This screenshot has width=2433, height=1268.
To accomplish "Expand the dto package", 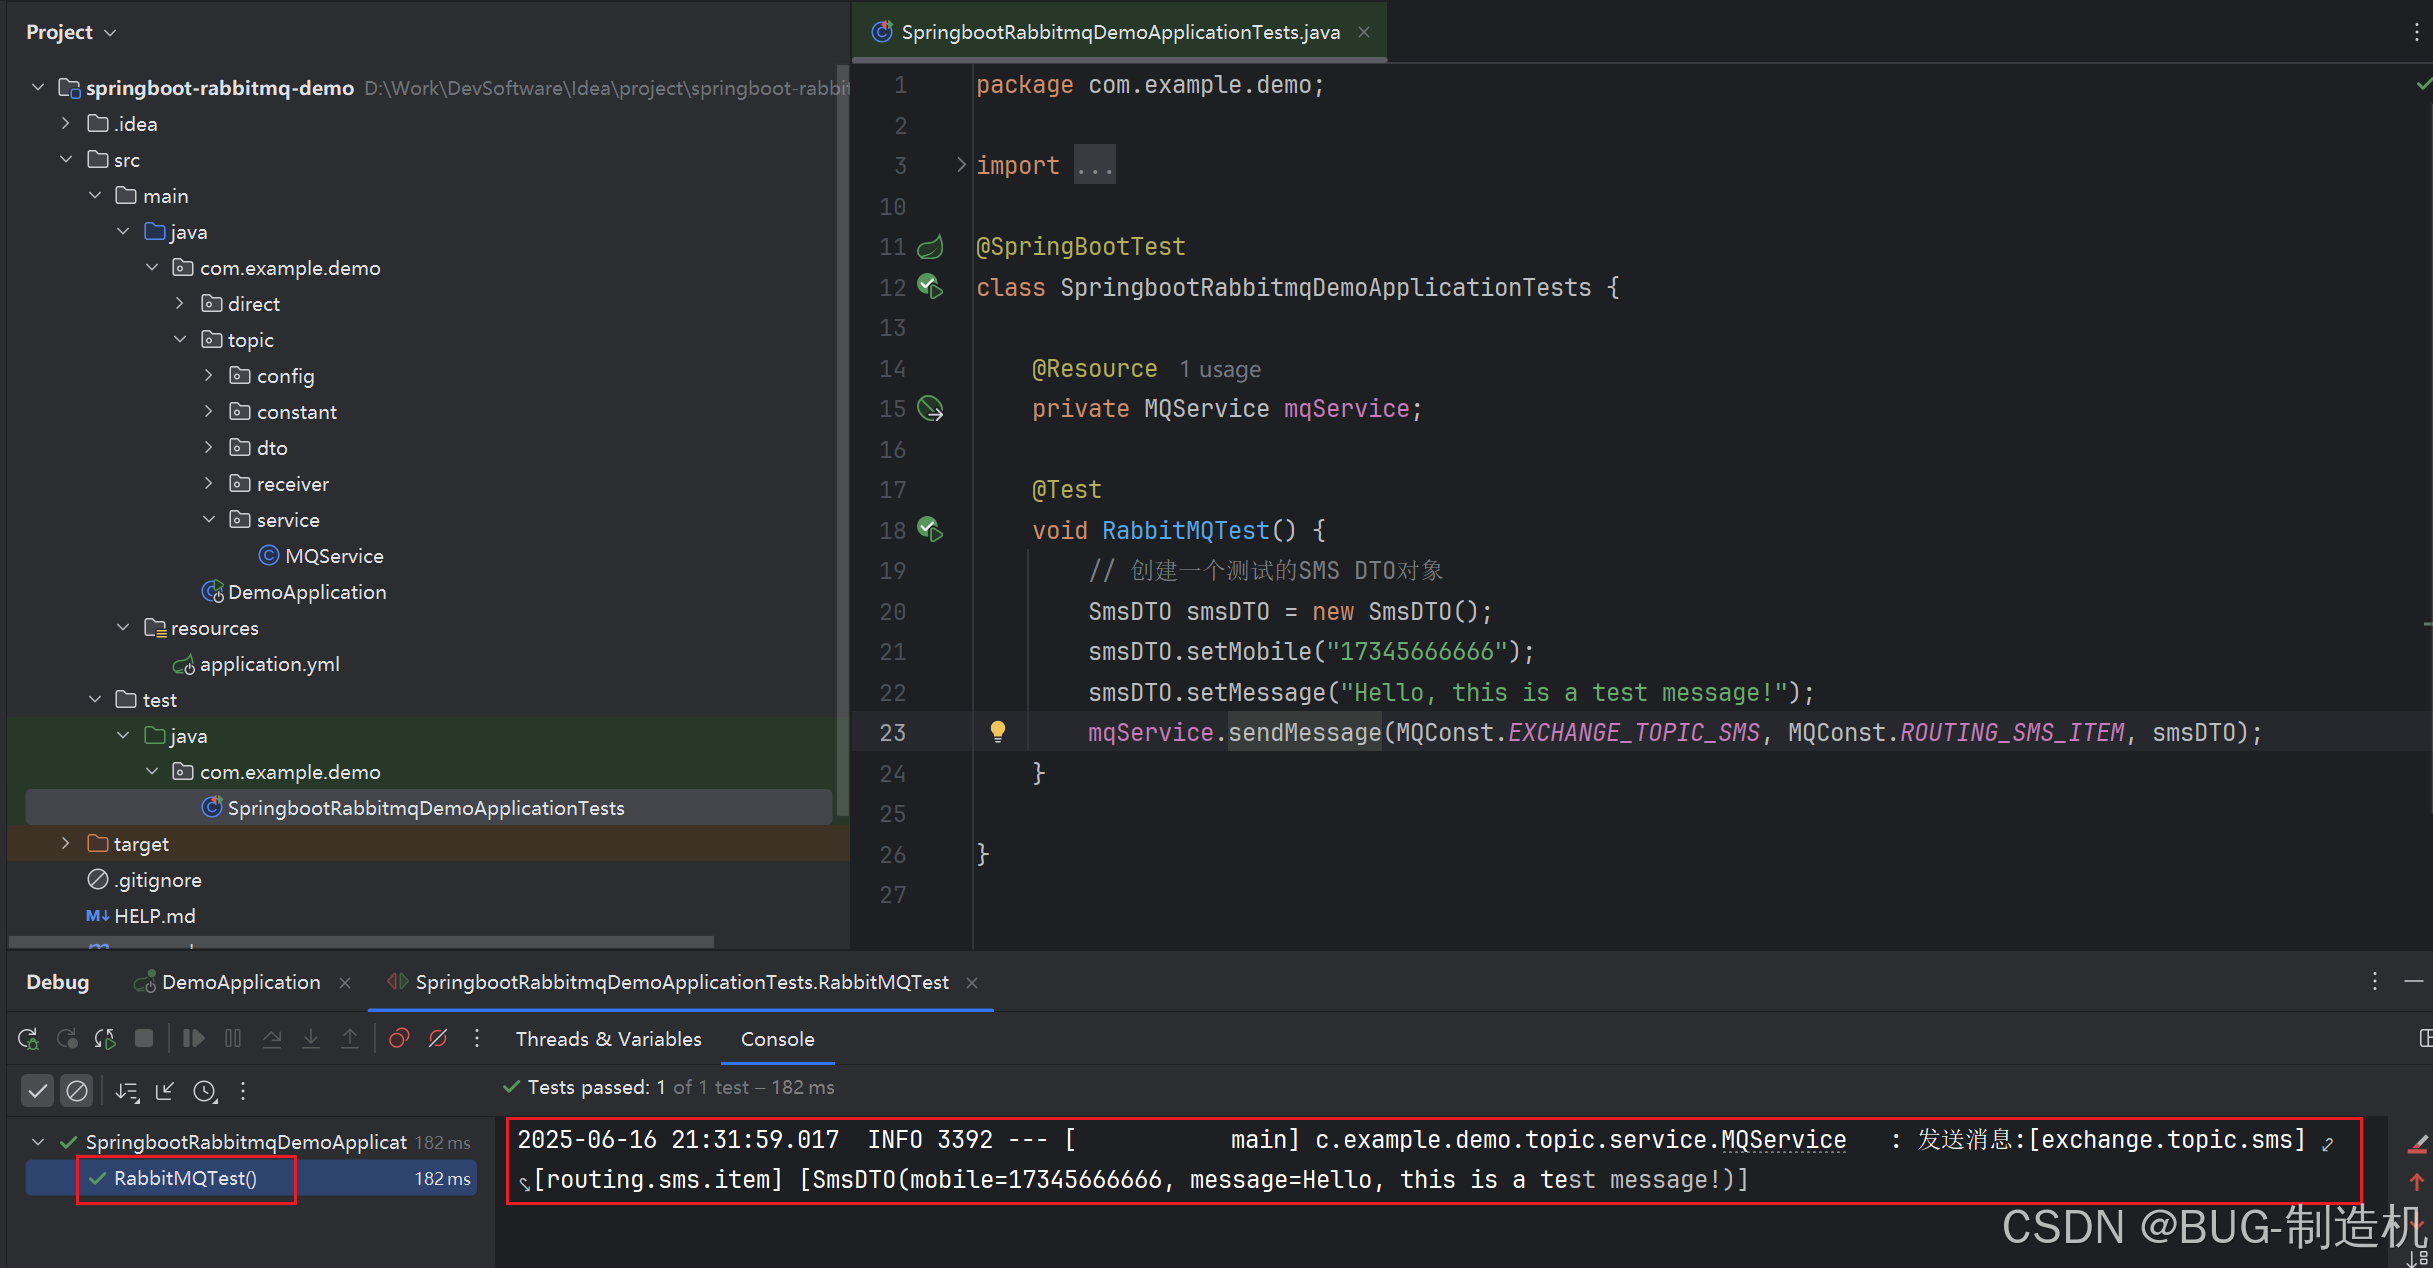I will click(x=209, y=448).
